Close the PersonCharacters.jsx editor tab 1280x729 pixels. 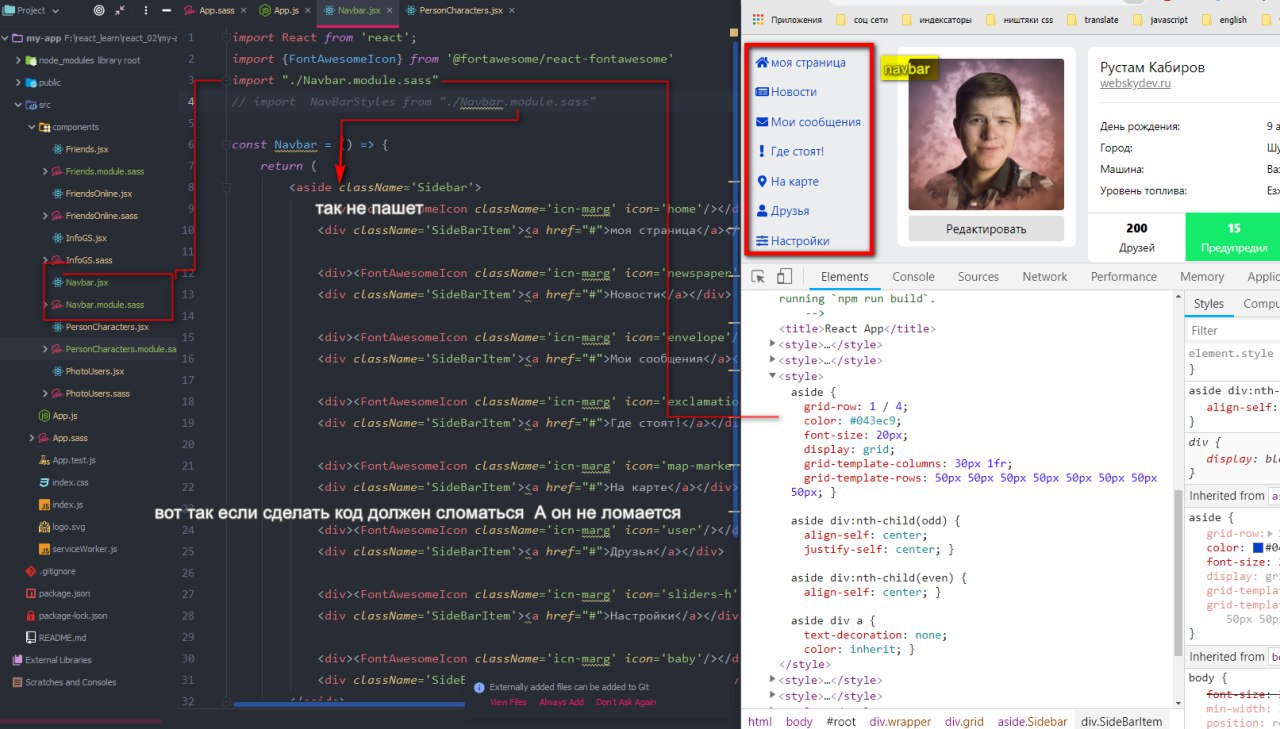coord(512,10)
